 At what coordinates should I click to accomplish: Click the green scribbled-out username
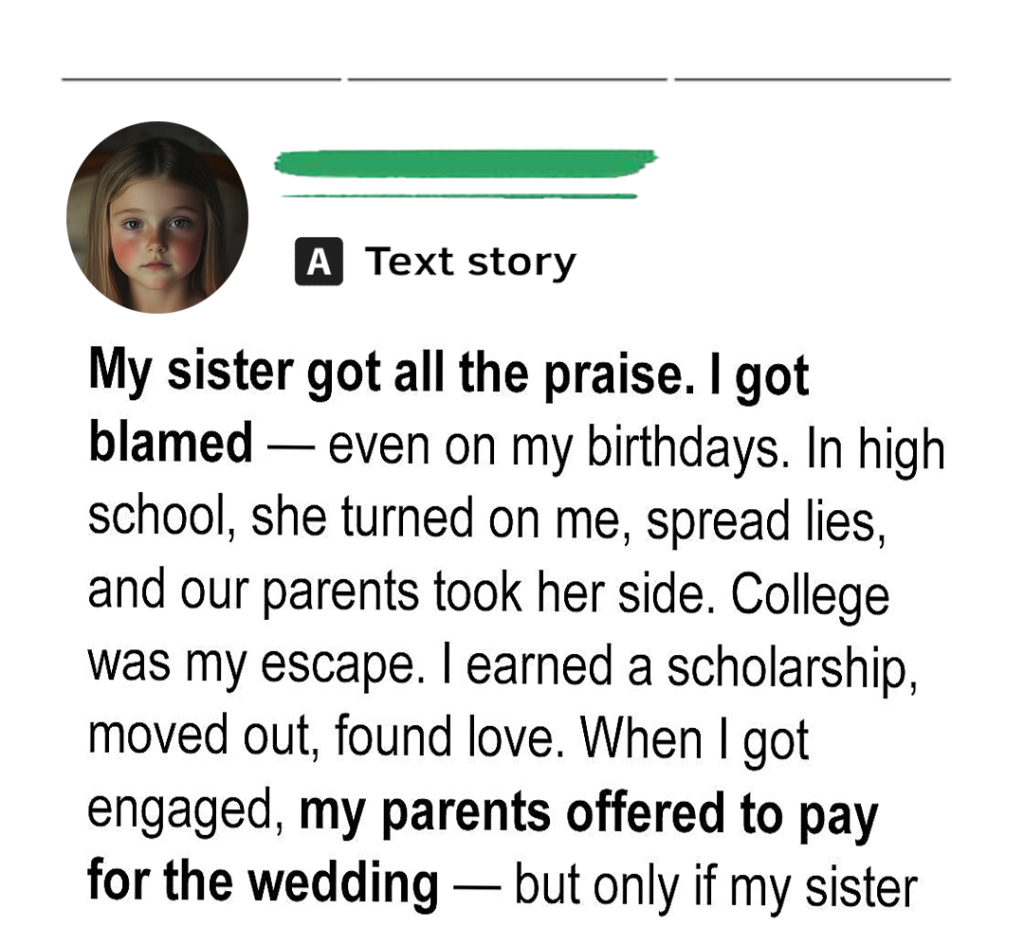pyautogui.click(x=465, y=162)
